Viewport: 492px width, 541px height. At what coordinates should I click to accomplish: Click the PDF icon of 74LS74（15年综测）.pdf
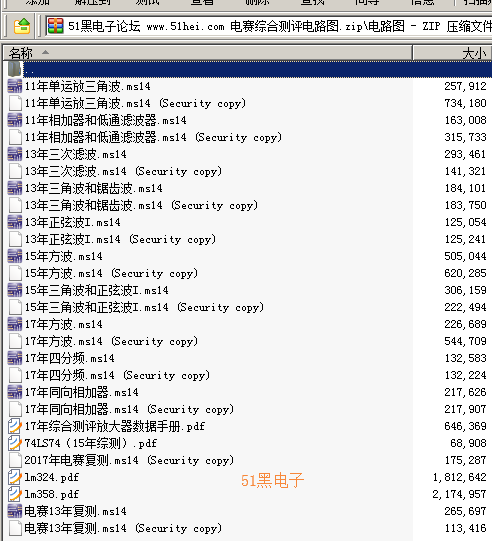15,443
